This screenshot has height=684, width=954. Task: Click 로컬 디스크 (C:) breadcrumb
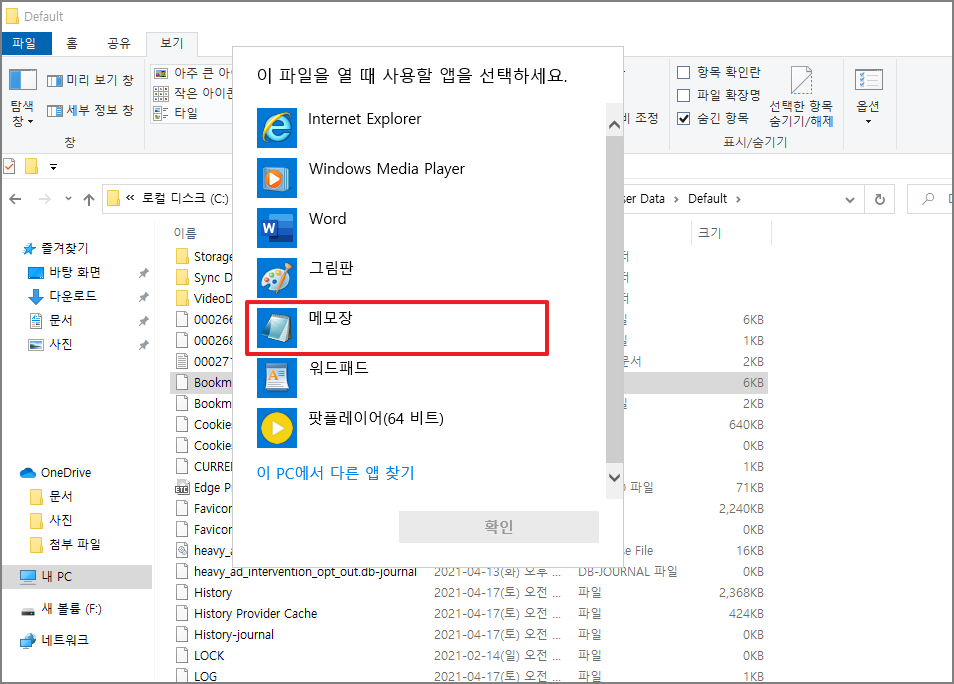pos(186,198)
